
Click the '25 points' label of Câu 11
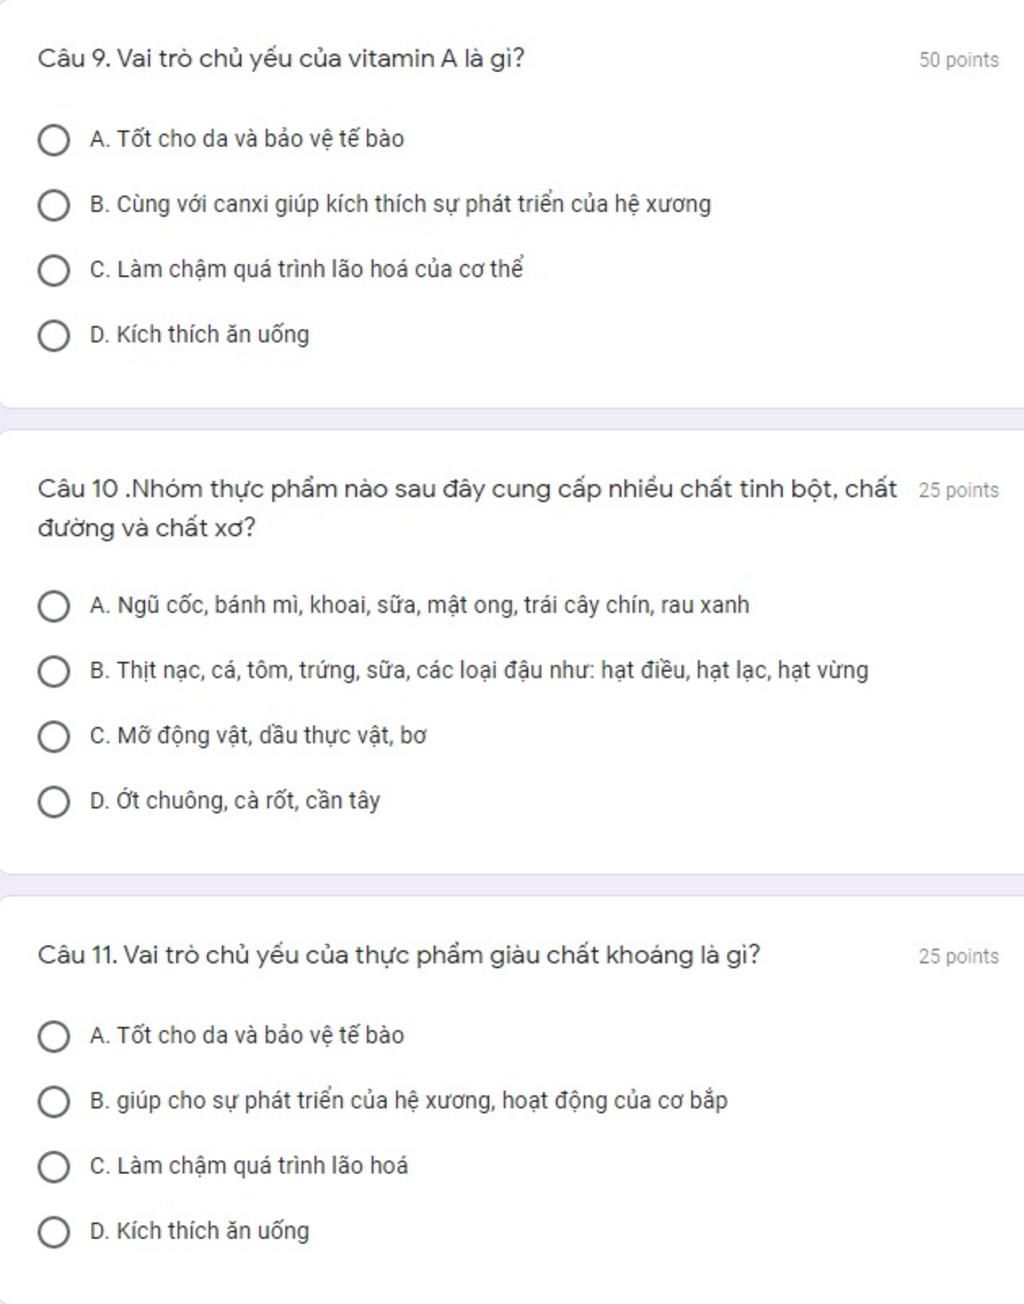click(959, 956)
